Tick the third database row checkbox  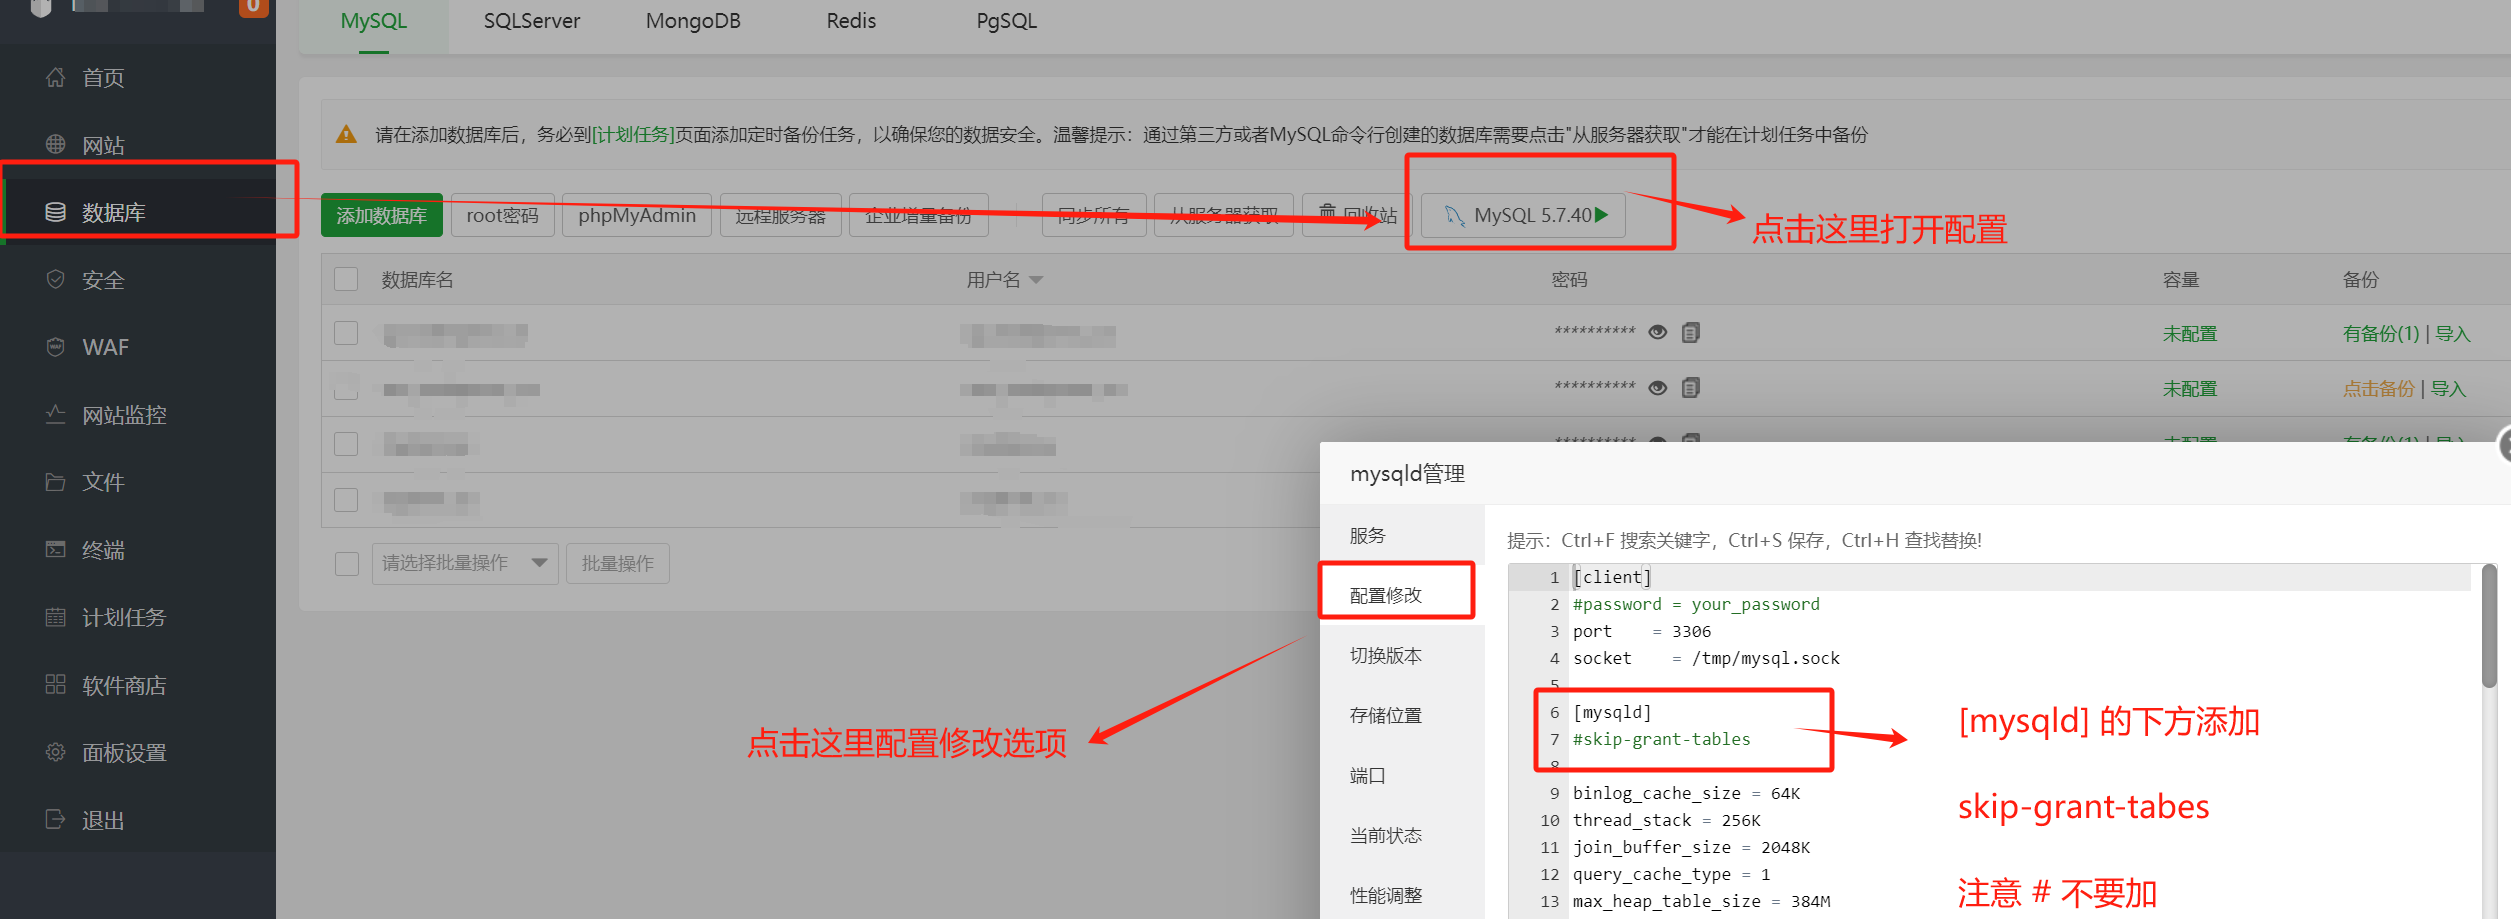click(x=346, y=444)
